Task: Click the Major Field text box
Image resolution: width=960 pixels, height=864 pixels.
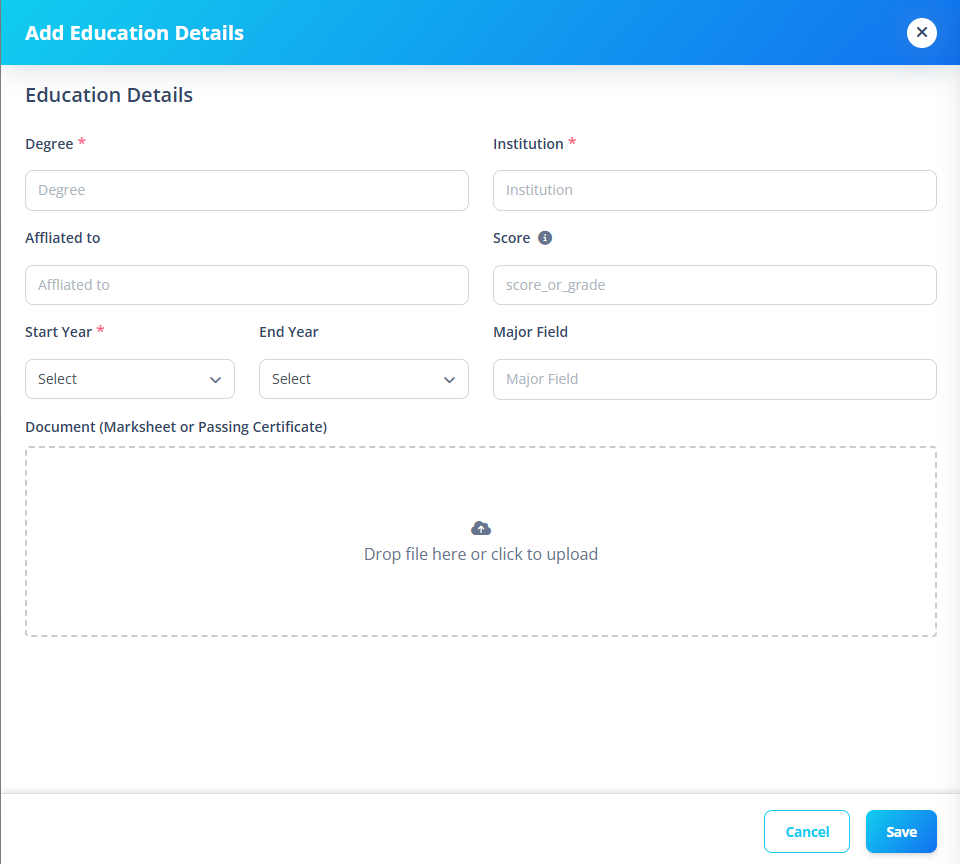Action: [714, 379]
